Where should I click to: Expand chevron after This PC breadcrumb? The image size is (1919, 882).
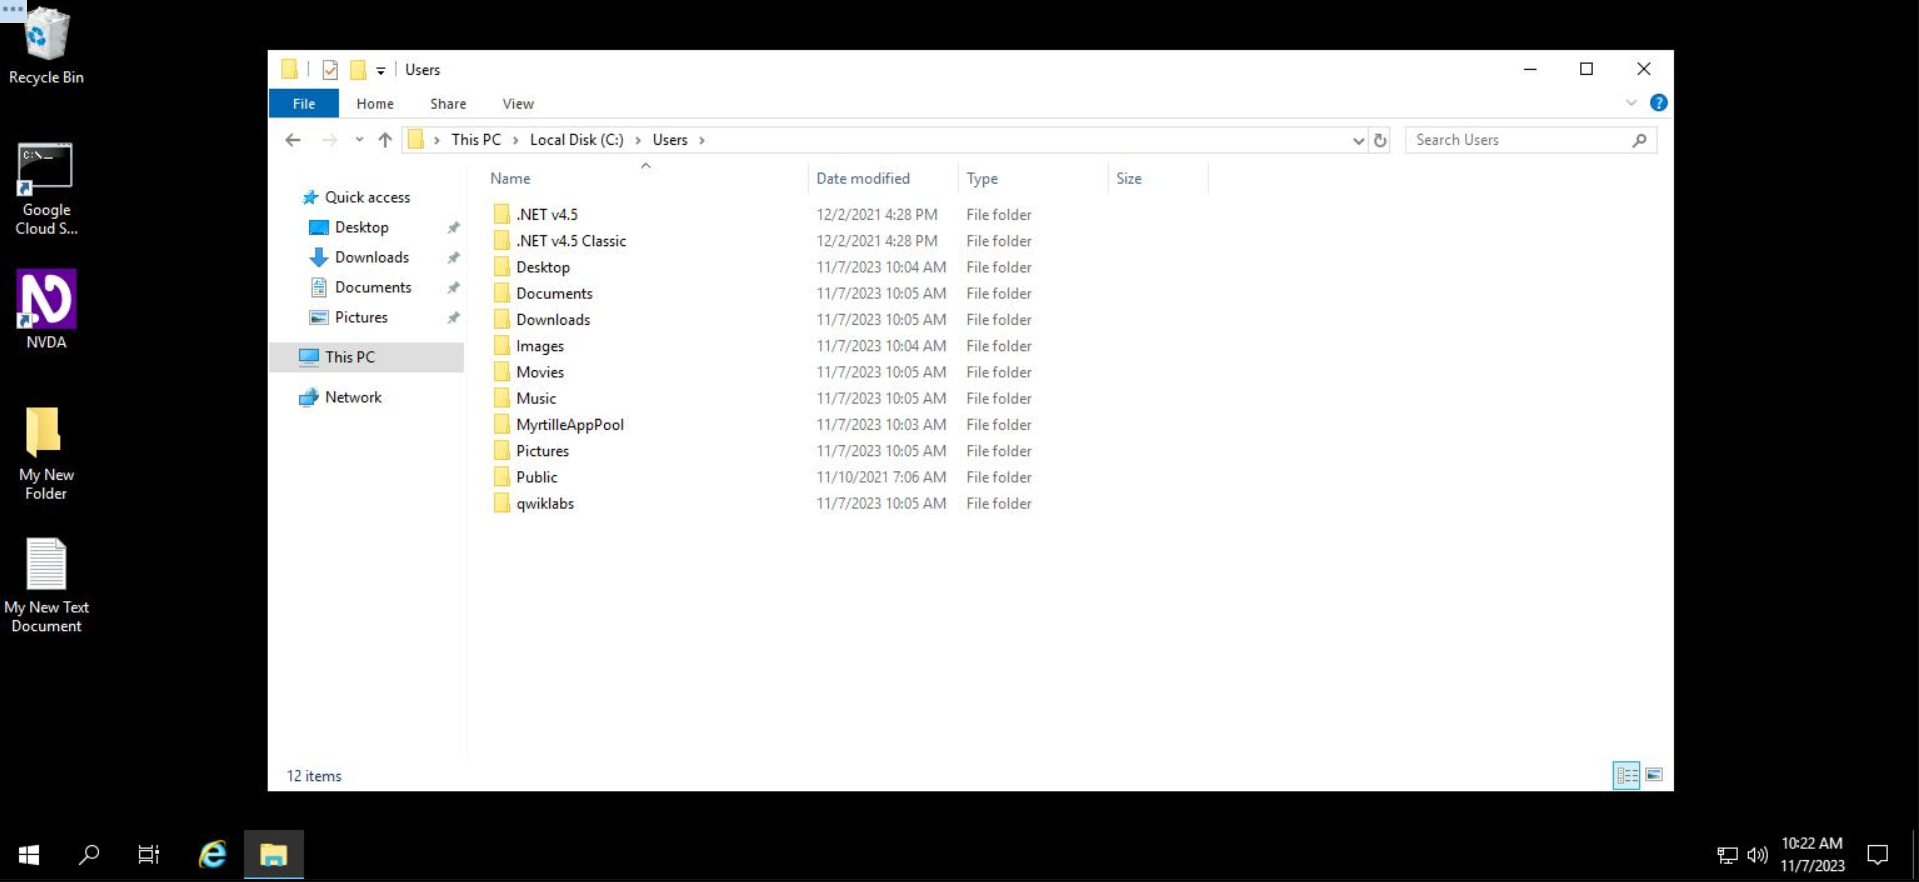pyautogui.click(x=516, y=140)
